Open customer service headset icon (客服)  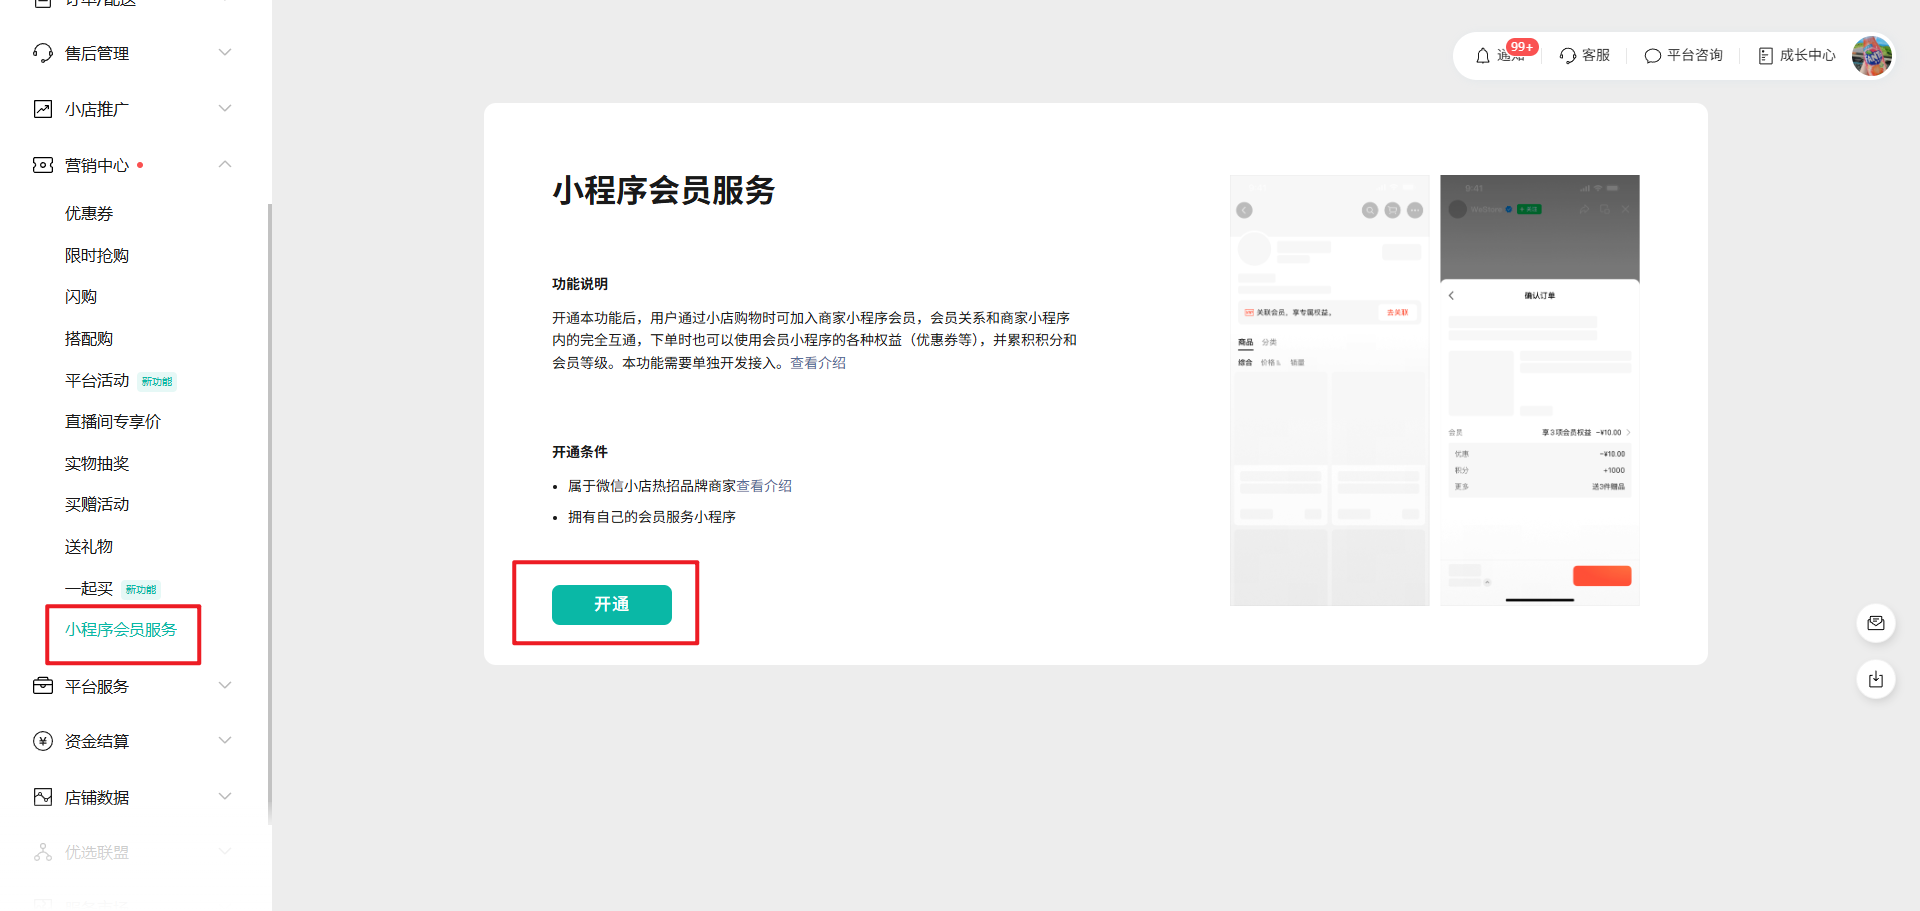pos(1568,56)
